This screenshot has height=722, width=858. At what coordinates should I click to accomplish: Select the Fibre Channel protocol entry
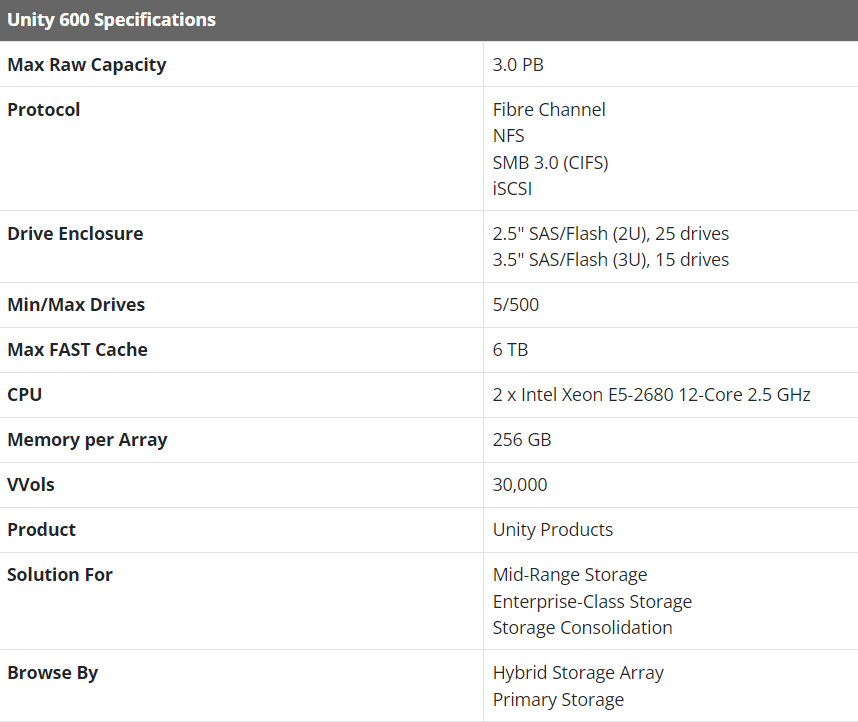(549, 110)
